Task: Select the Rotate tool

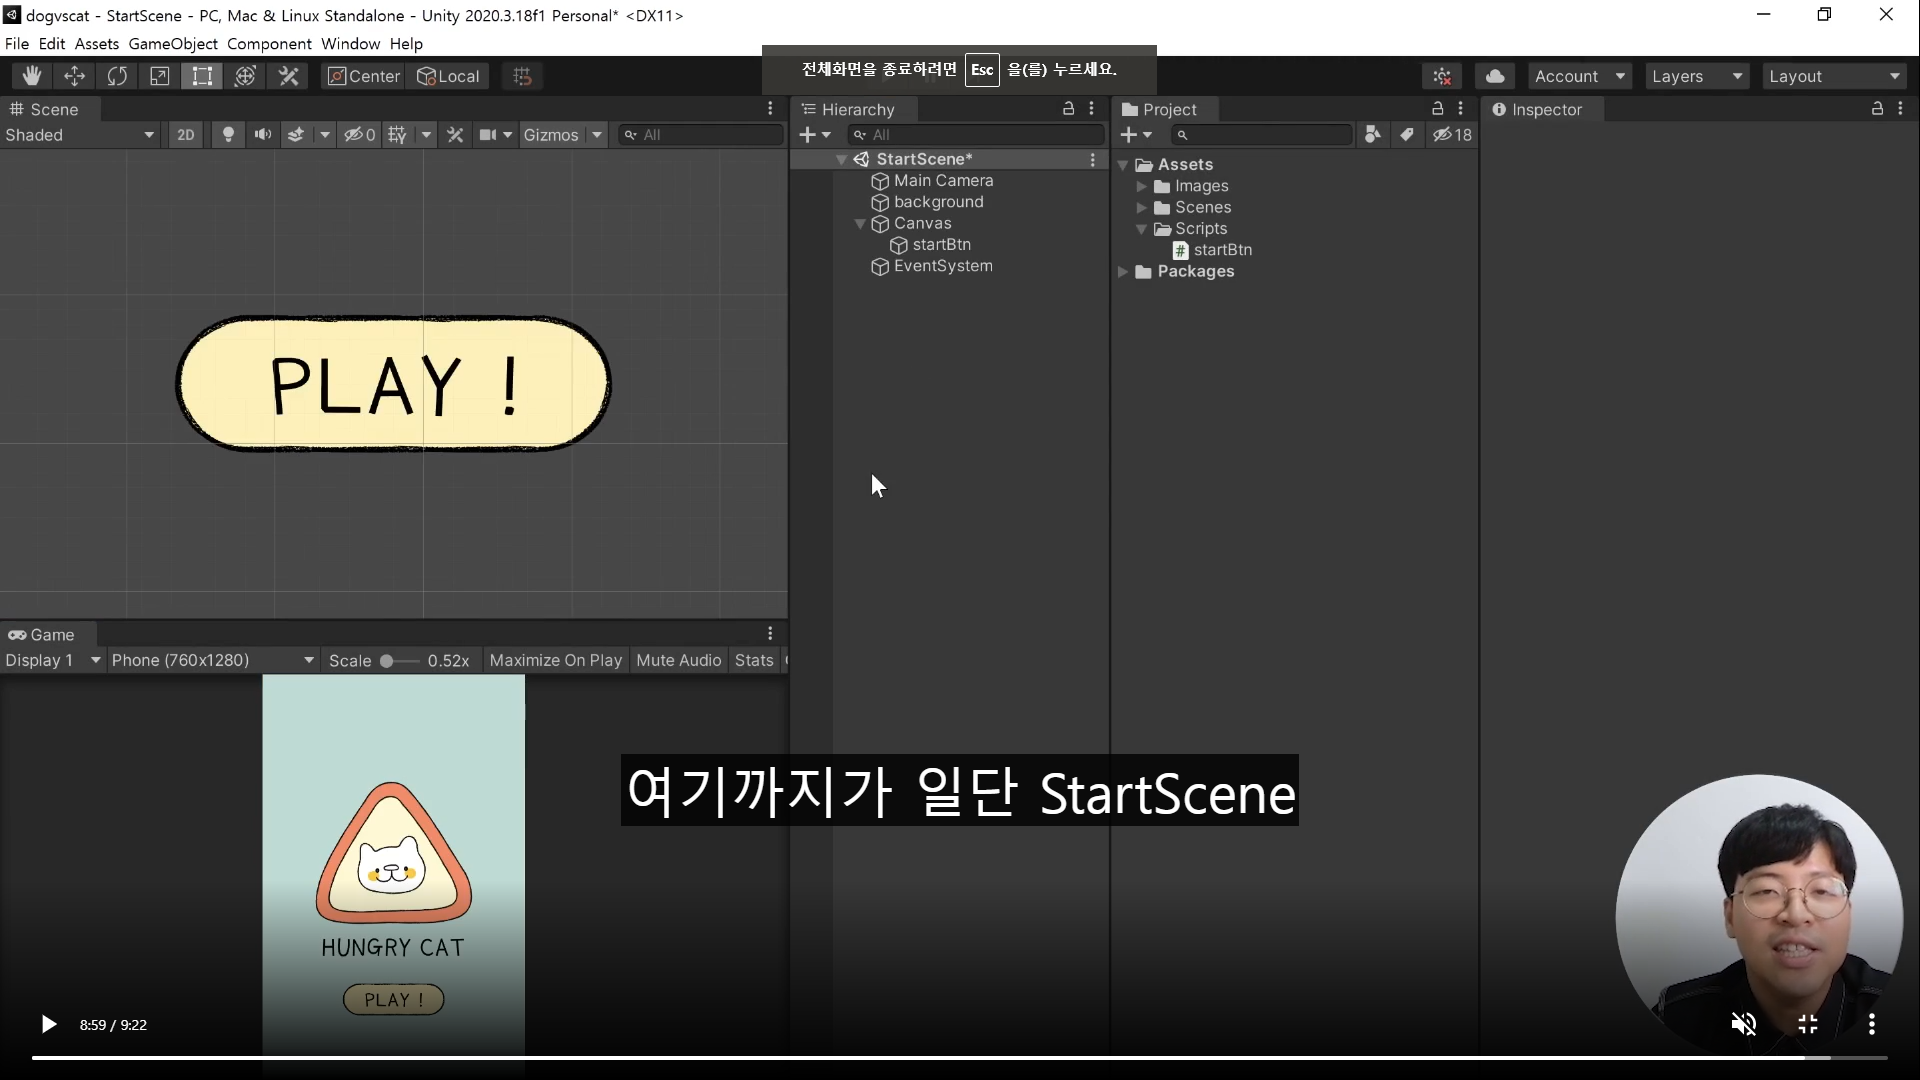Action: click(117, 76)
